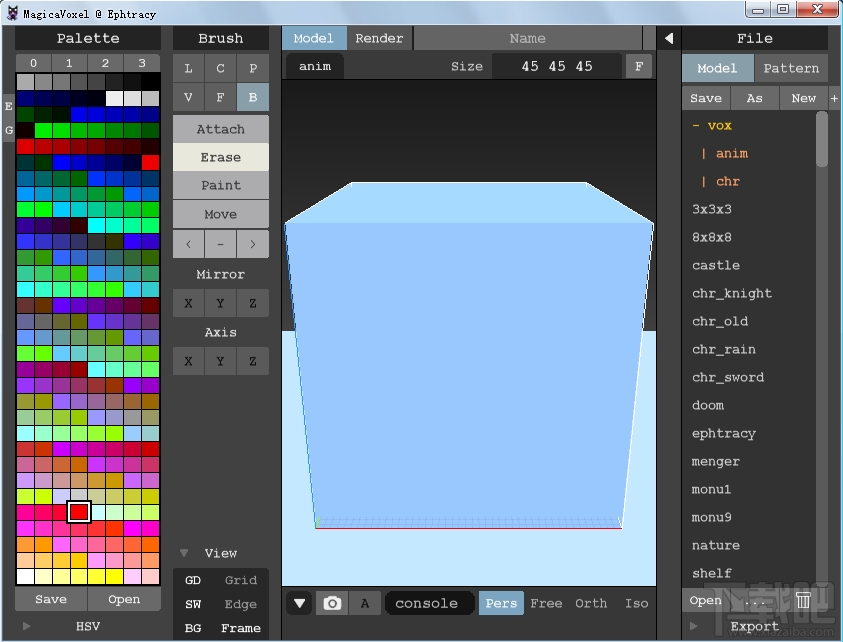Select the V voxel brush mode
This screenshot has height=642, width=843.
click(x=188, y=97)
